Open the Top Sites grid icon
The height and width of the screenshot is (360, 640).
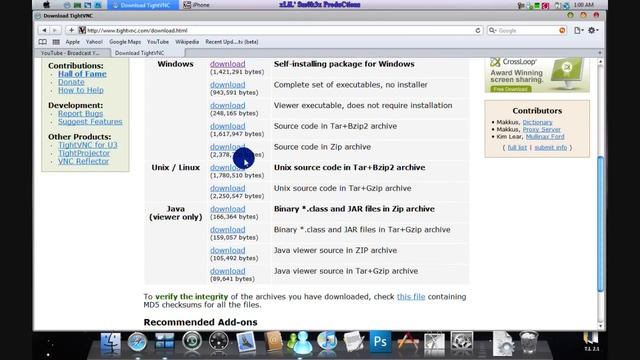(x=56, y=42)
